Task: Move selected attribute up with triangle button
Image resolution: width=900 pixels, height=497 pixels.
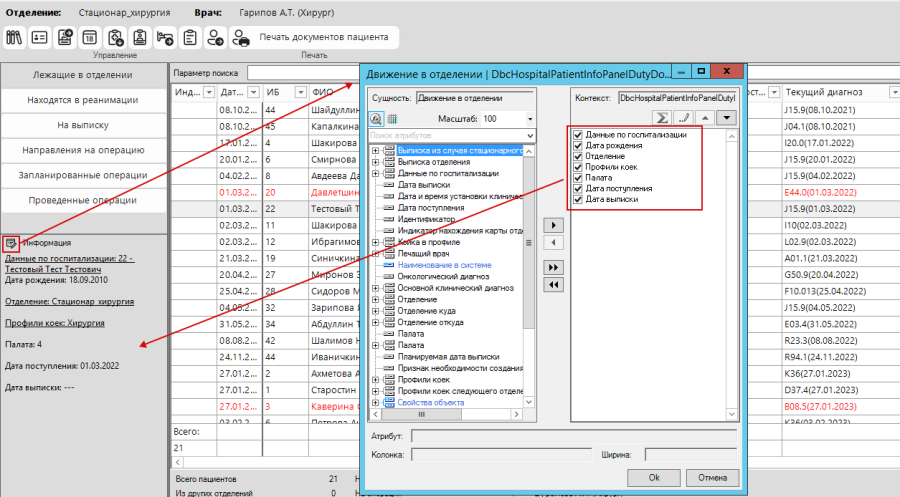Action: [x=705, y=118]
